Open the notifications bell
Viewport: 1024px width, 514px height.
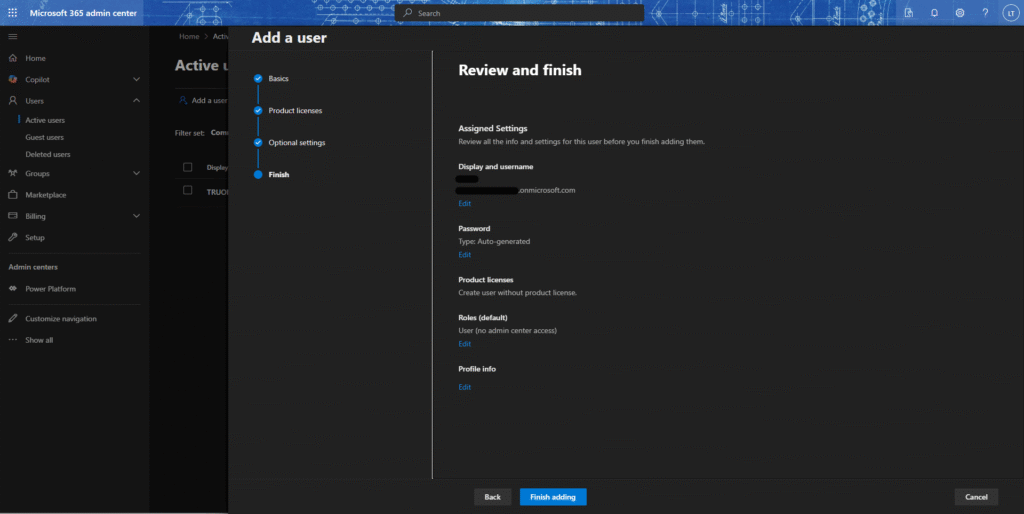coord(934,13)
